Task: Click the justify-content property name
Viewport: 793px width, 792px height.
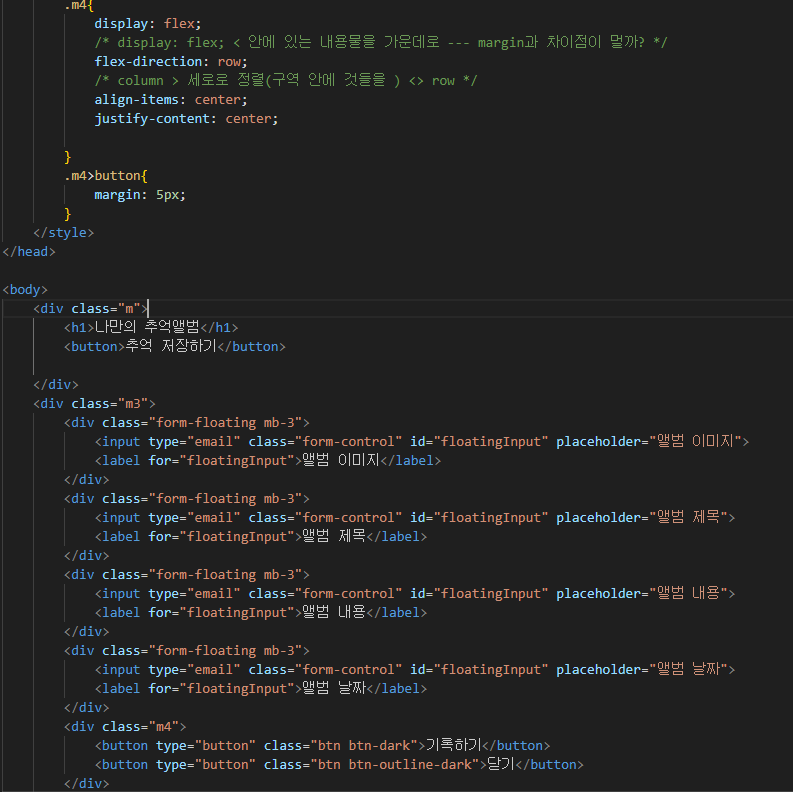Action: 152,119
